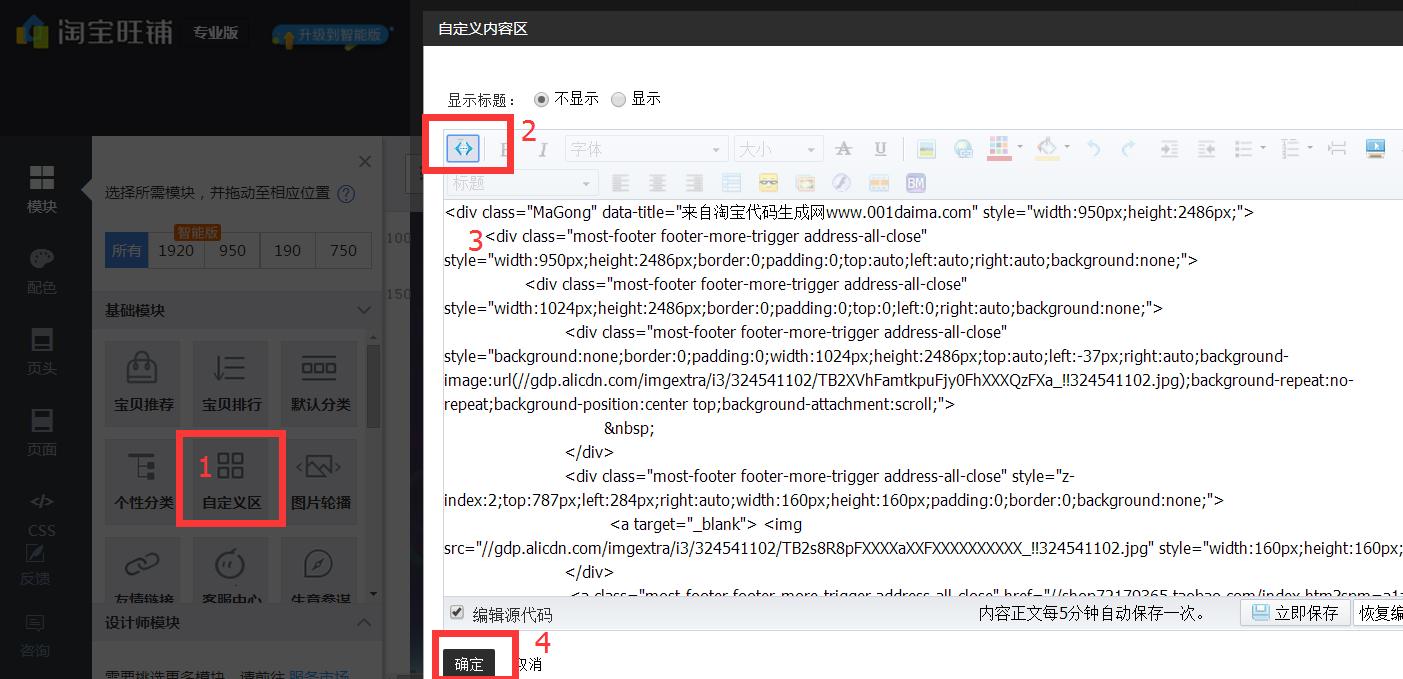Click the underline icon

coord(878,148)
